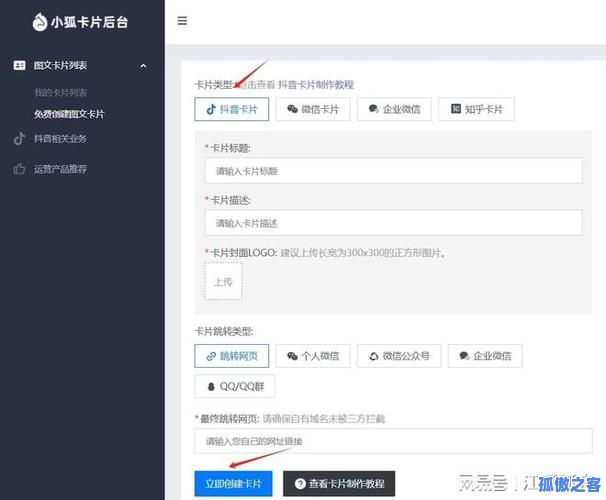The image size is (606, 500).
Task: Click the icon in 微信公众号 option
Action: [x=373, y=356]
